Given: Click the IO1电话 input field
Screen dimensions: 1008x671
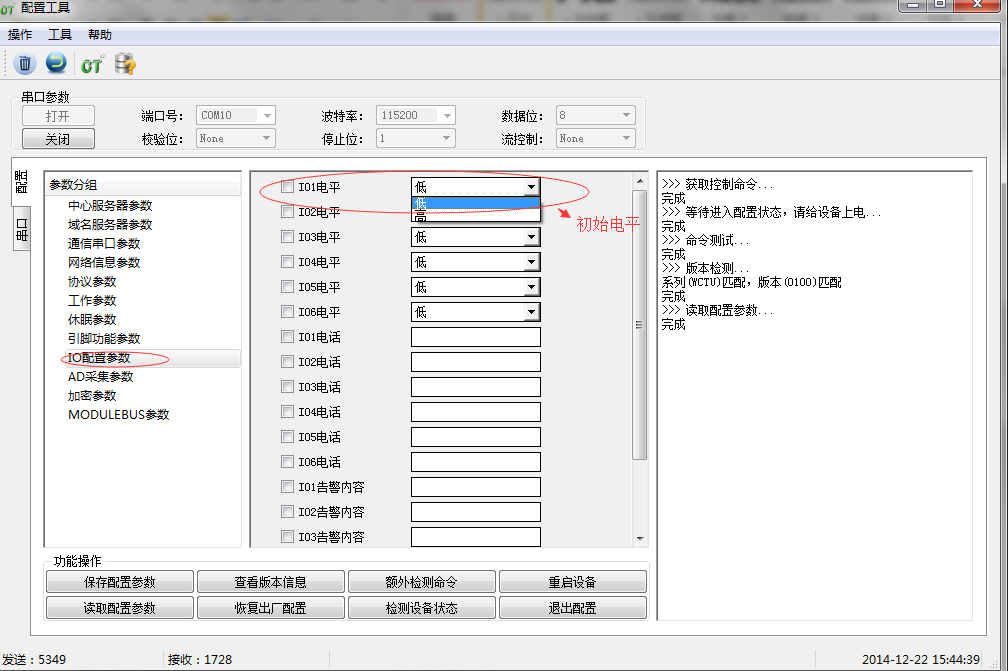Looking at the screenshot, I should [476, 337].
